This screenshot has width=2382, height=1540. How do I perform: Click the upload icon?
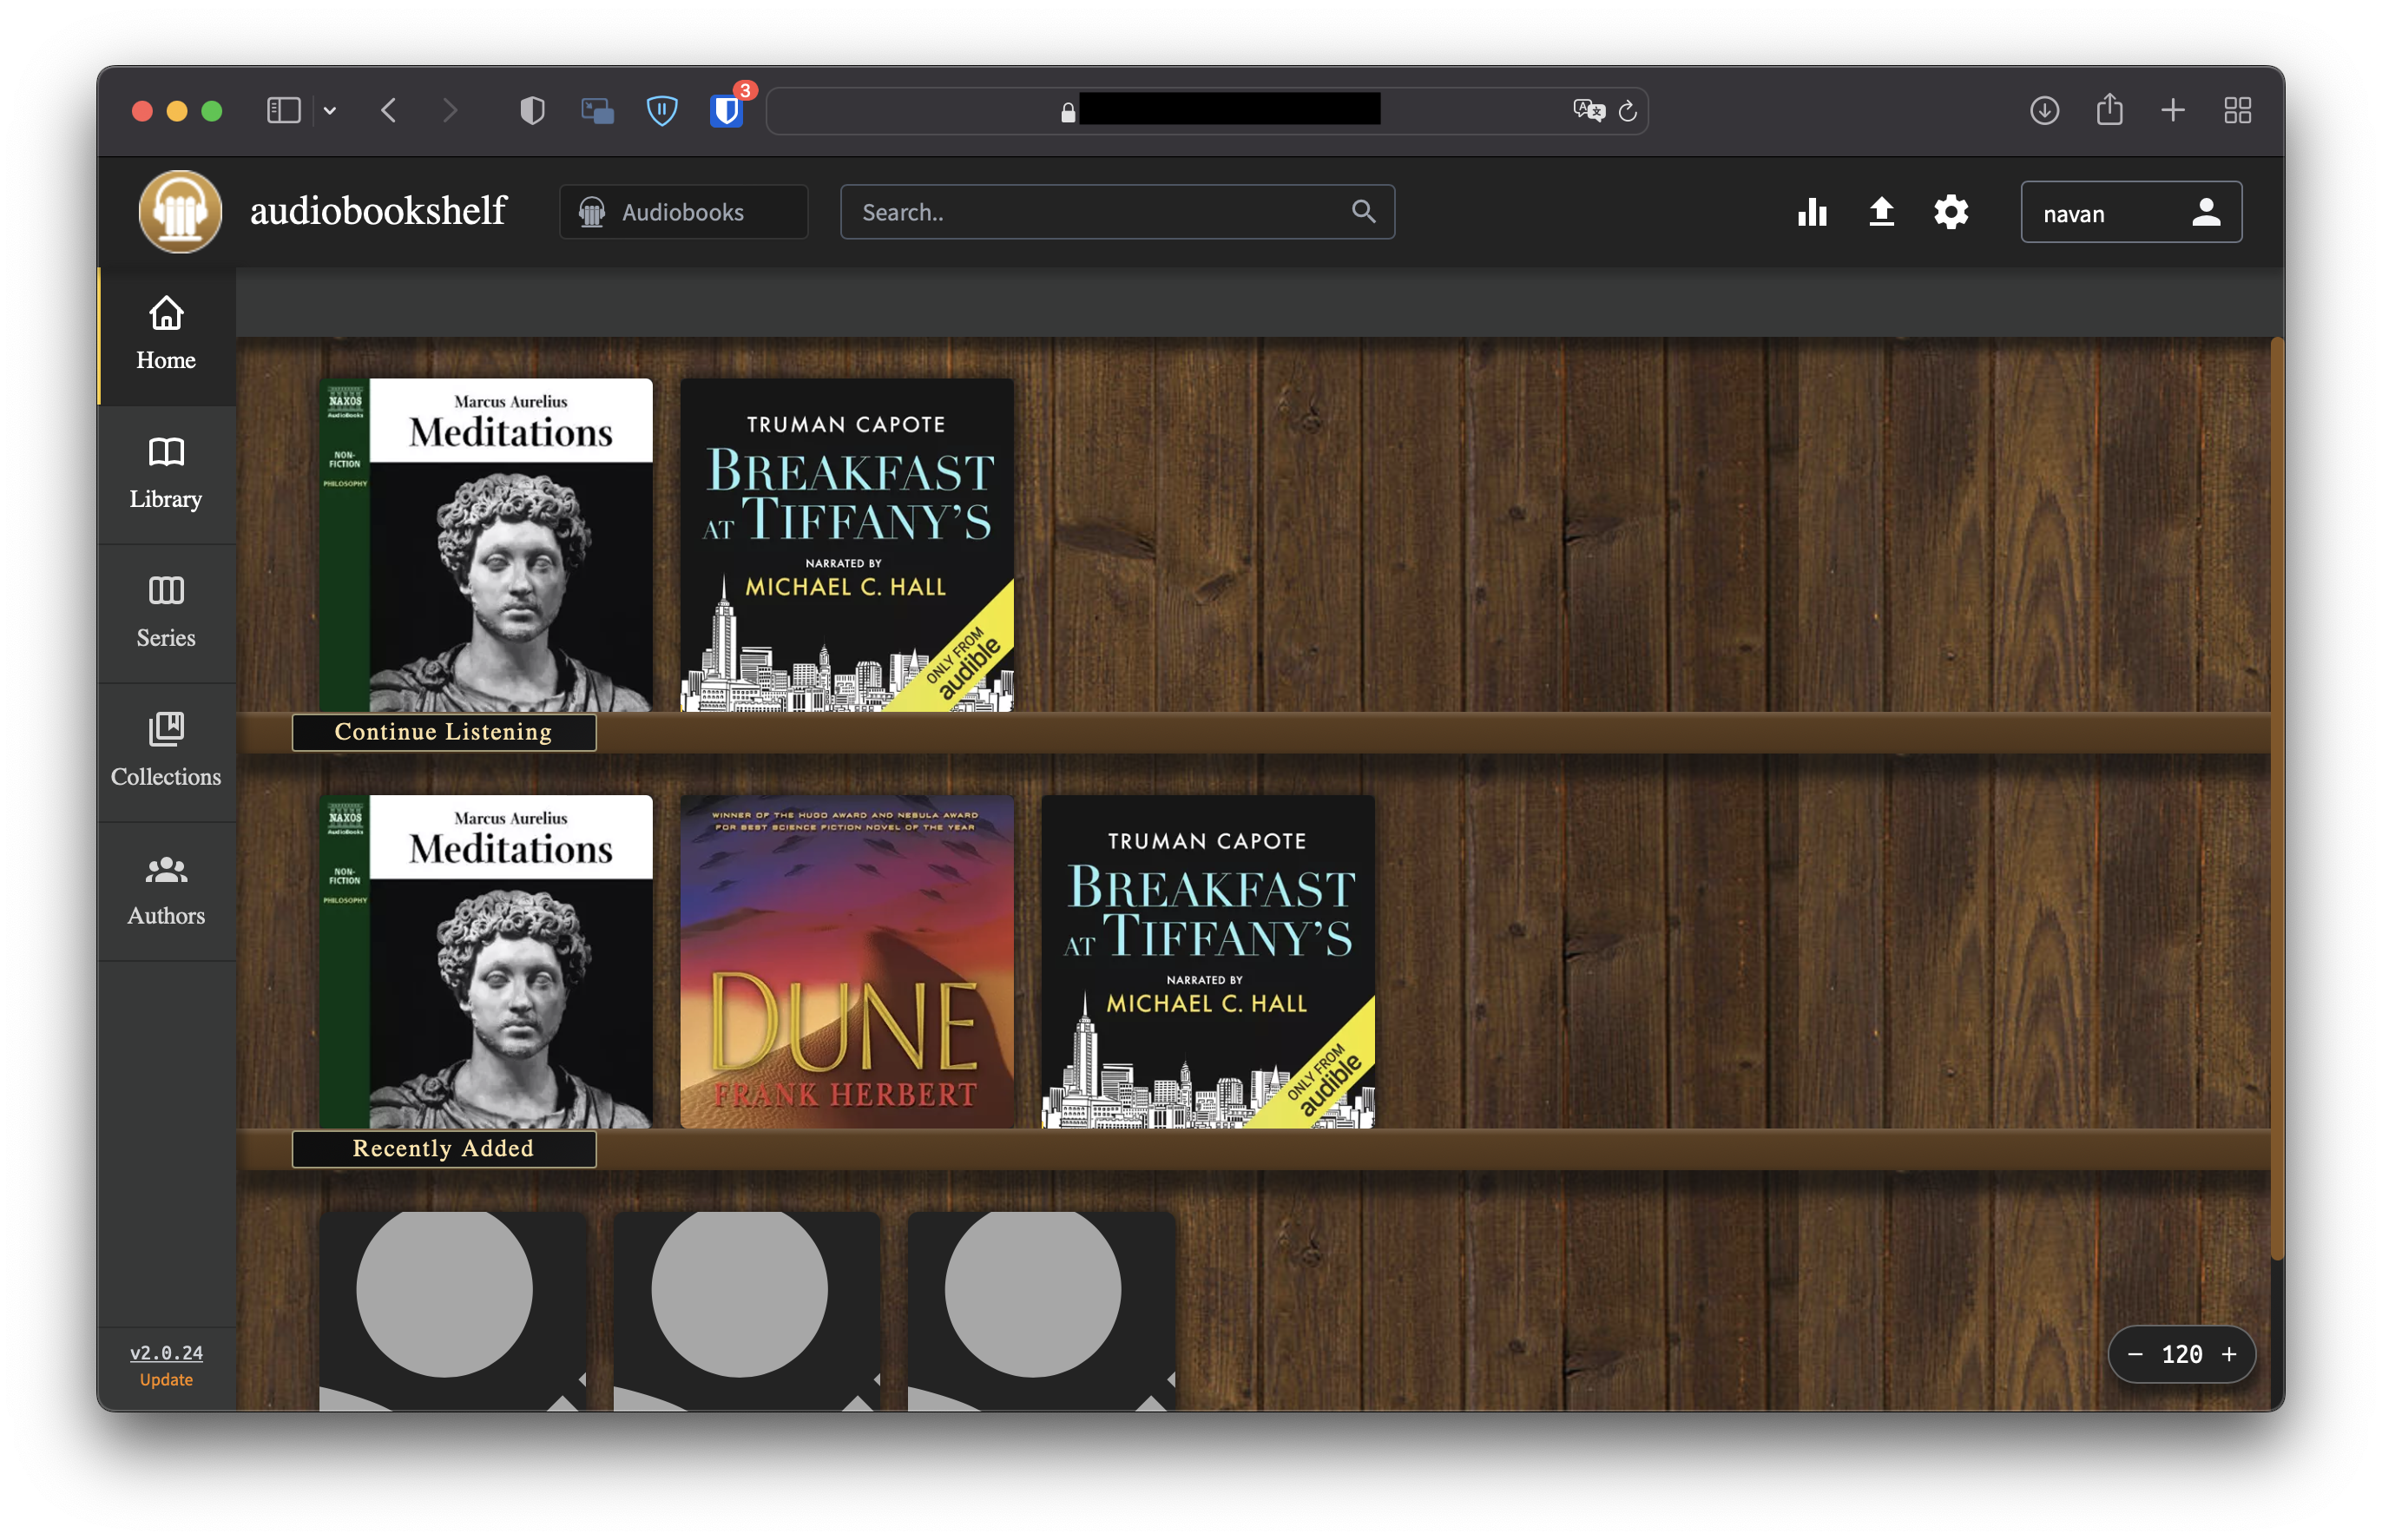[1881, 212]
